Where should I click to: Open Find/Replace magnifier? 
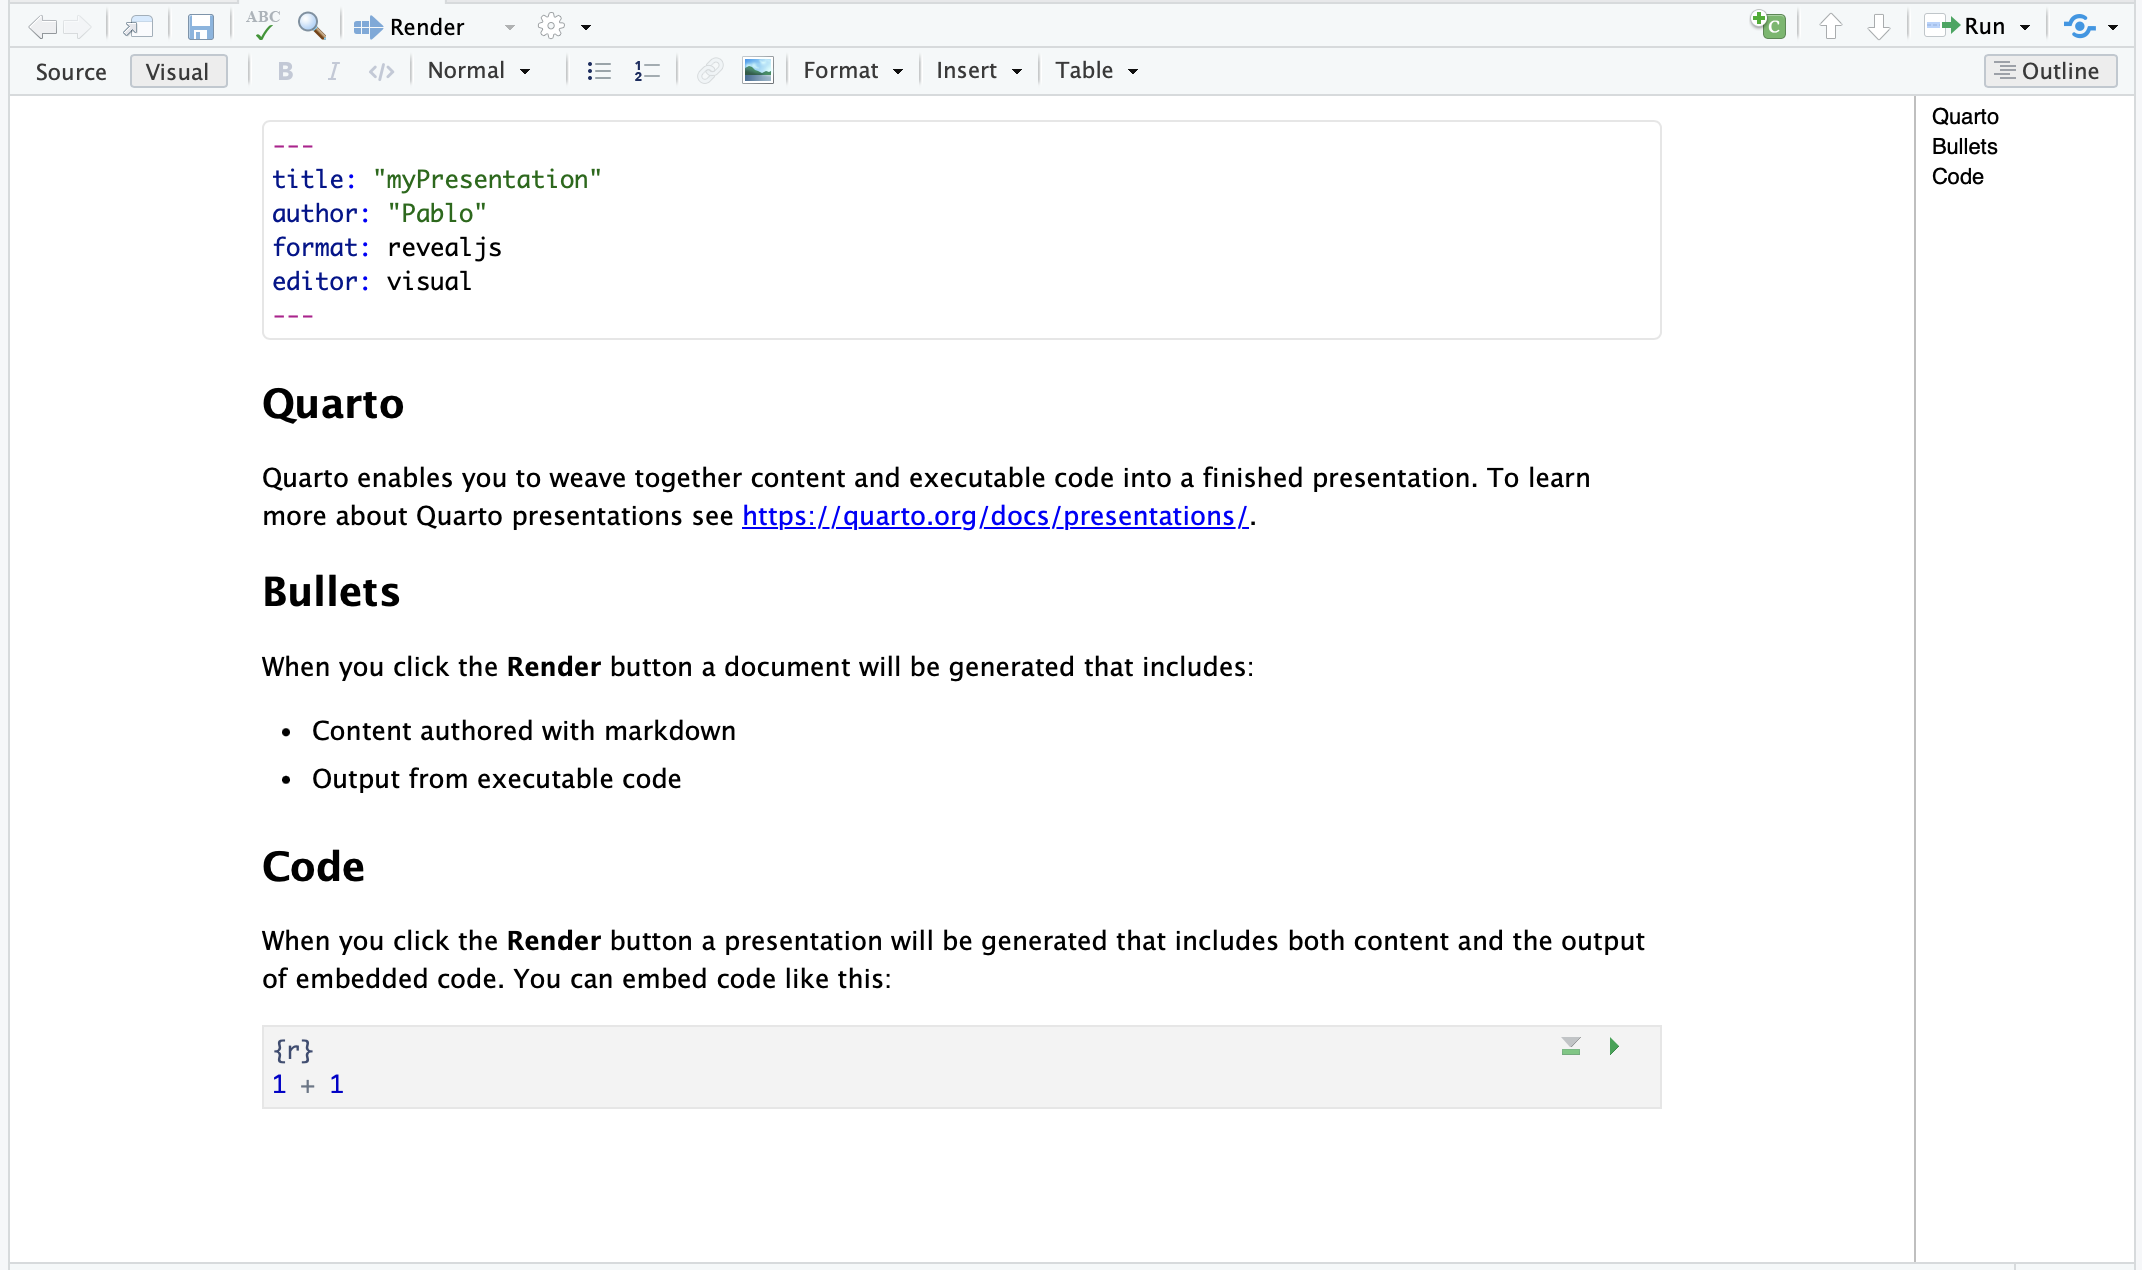click(x=312, y=26)
